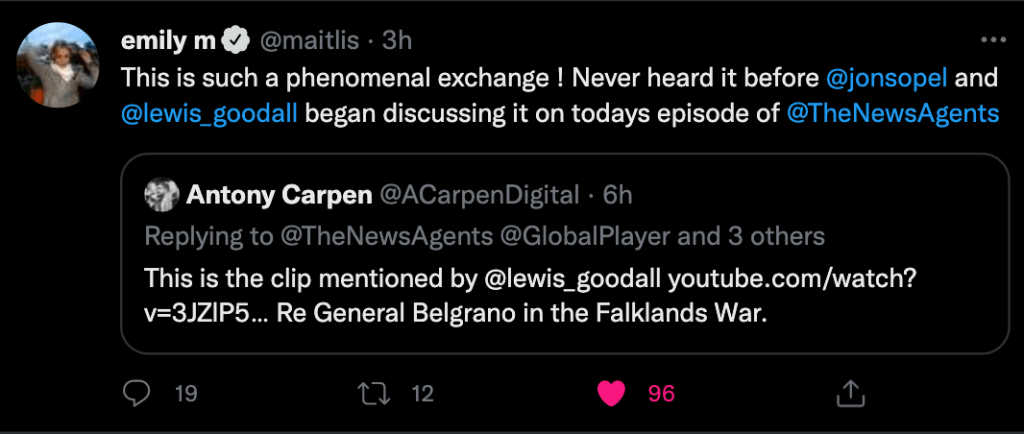The height and width of the screenshot is (434, 1024).
Task: Click the emily m display name
Action: [168, 40]
